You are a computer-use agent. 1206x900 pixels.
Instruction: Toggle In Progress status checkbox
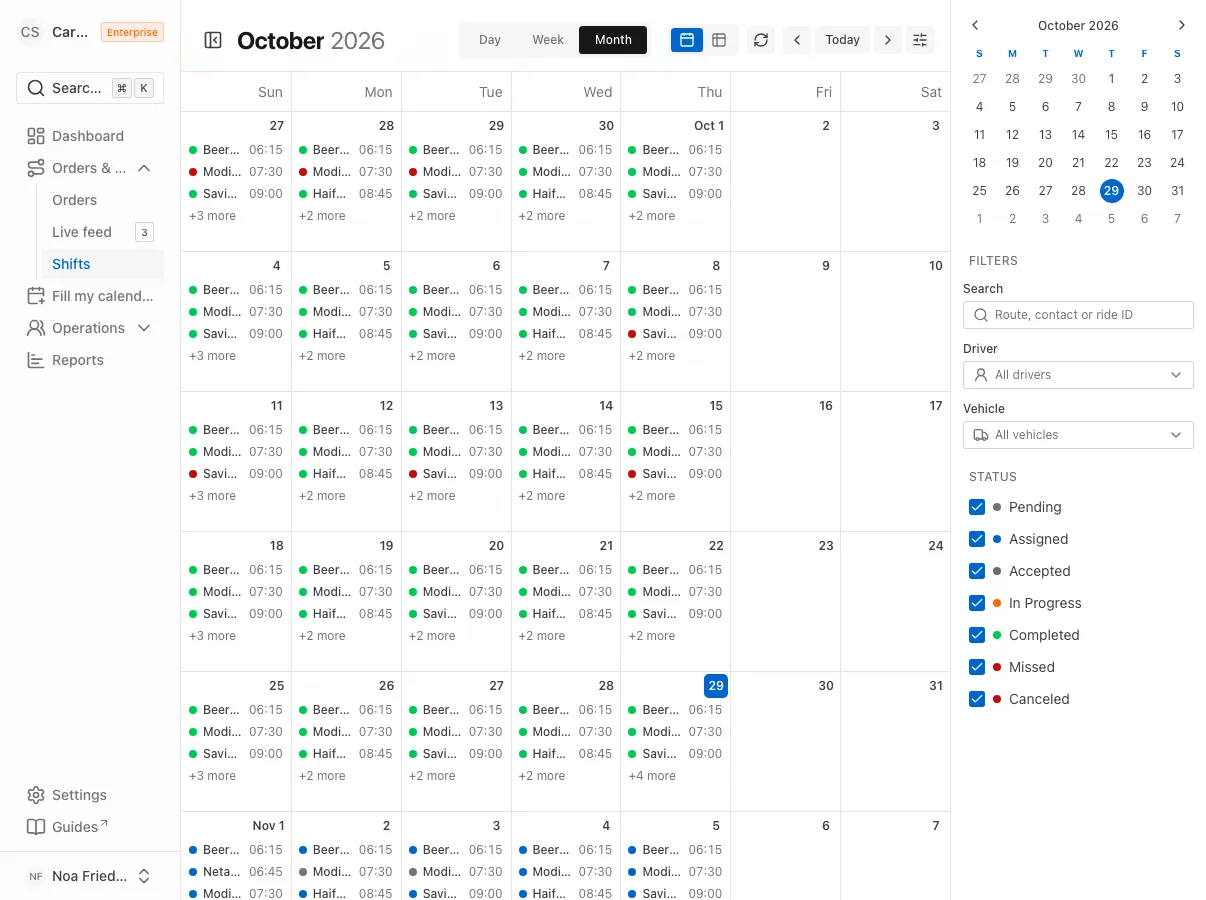click(977, 603)
